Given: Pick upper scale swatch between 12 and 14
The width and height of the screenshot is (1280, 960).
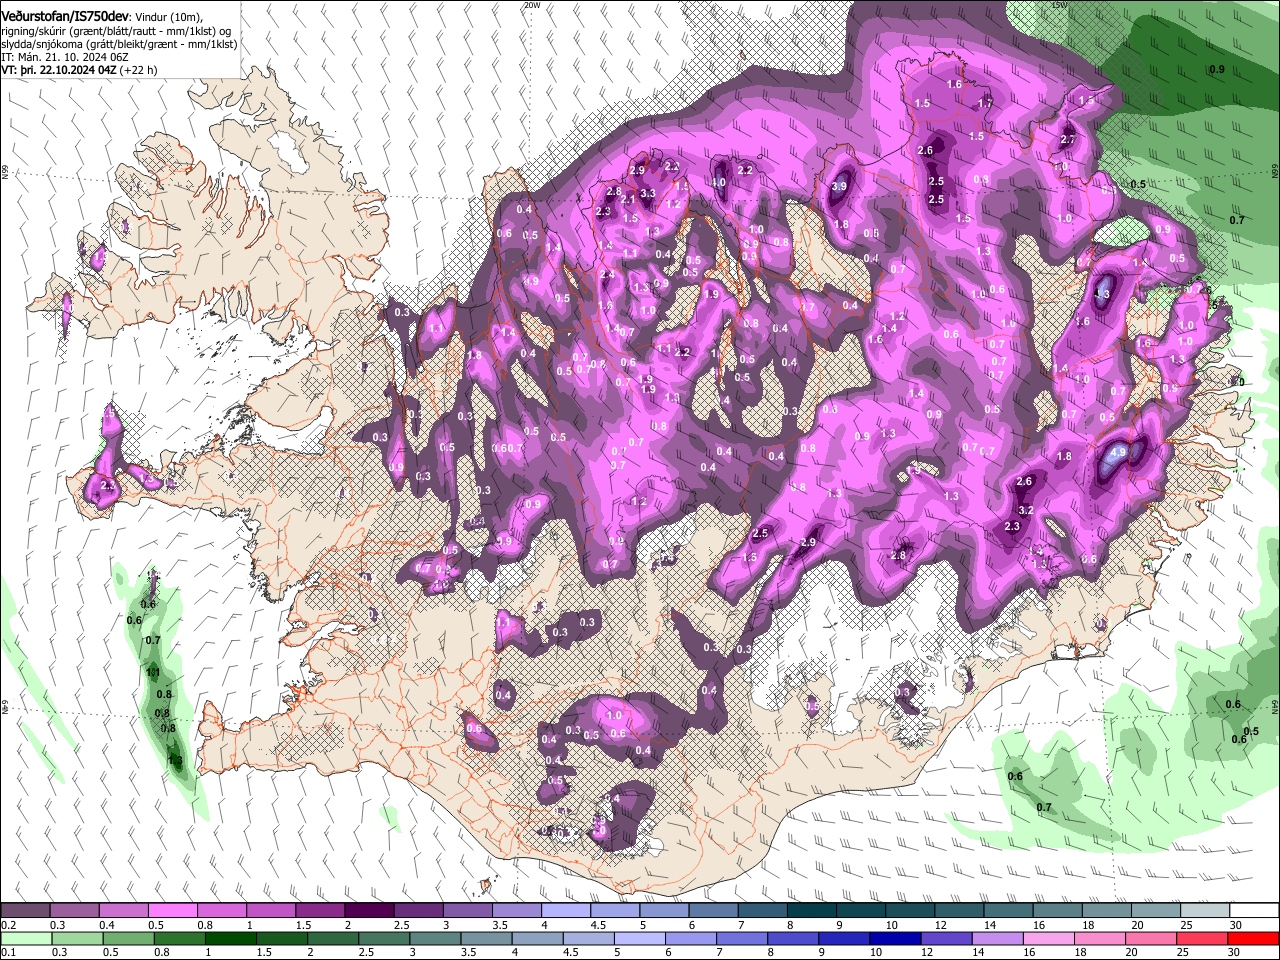Looking at the screenshot, I should click(960, 911).
